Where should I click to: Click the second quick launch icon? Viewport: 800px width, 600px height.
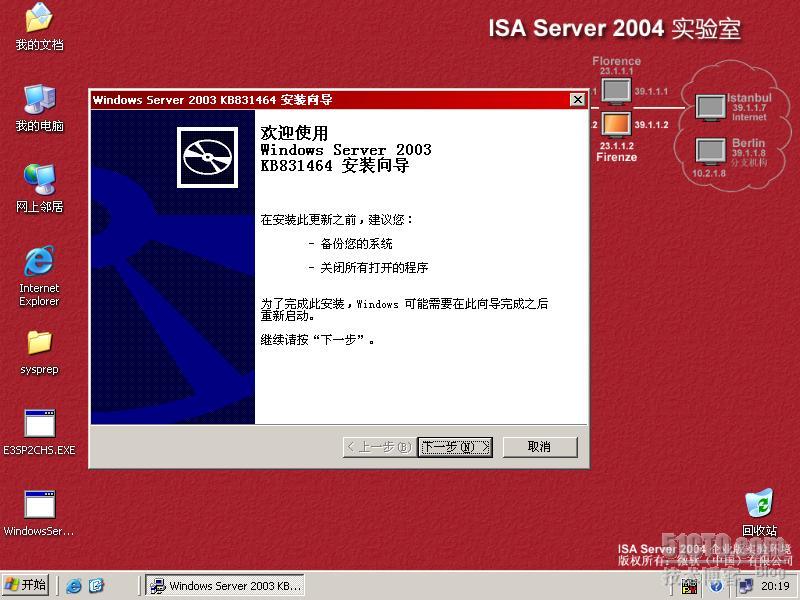[x=96, y=586]
